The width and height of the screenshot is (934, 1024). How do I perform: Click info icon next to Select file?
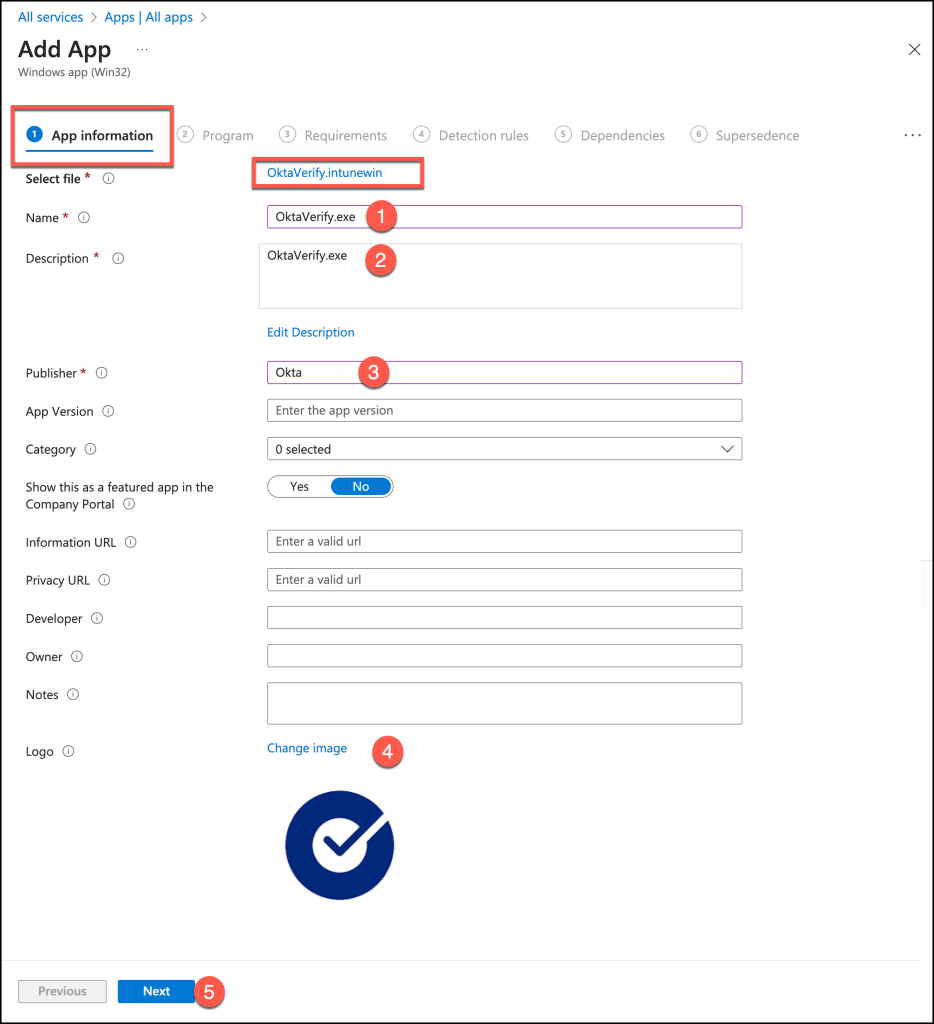pyautogui.click(x=109, y=179)
